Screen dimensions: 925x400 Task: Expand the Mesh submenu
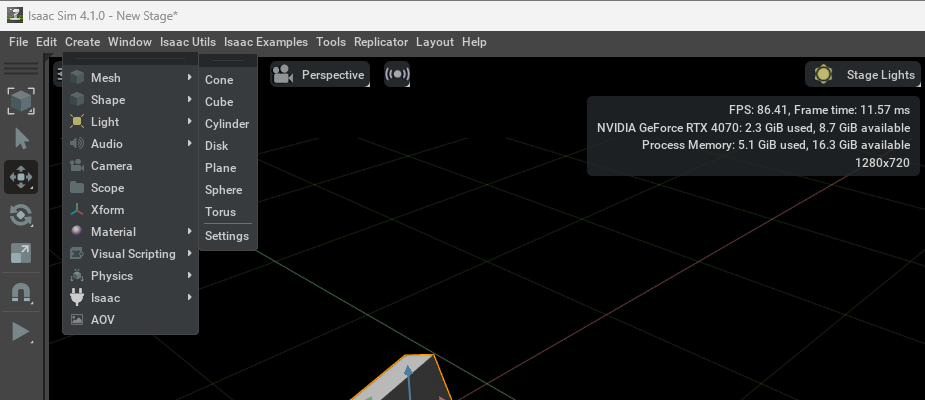[x=130, y=78]
